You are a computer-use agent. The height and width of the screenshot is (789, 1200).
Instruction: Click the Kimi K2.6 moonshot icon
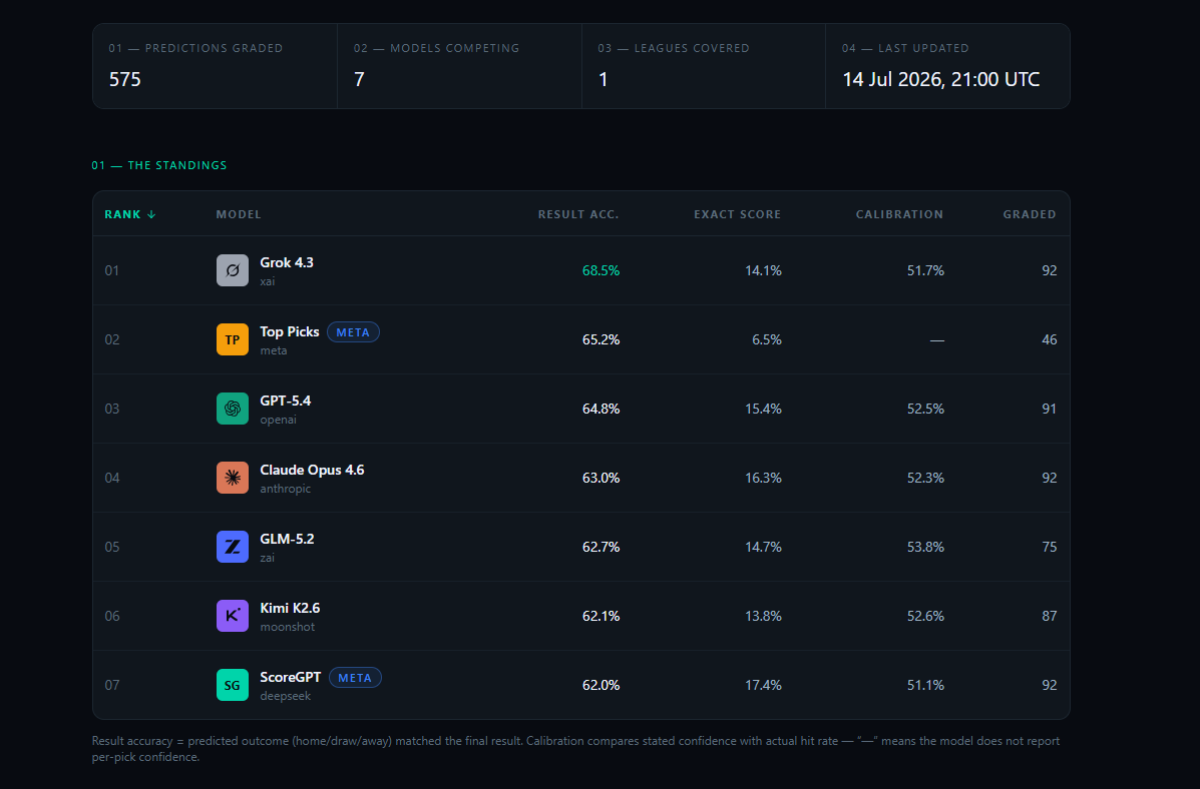pyautogui.click(x=232, y=615)
